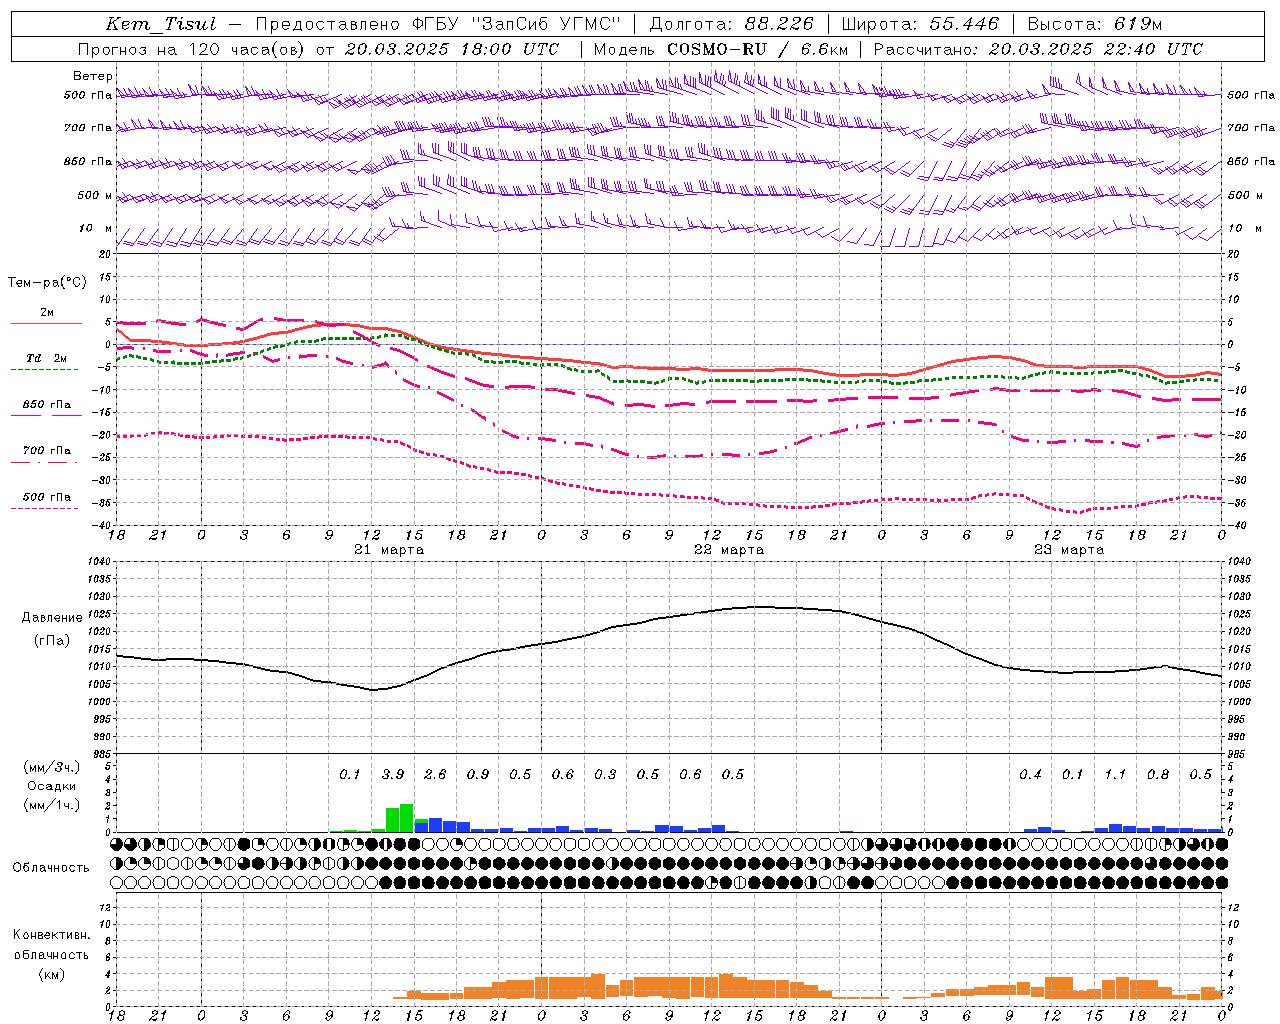Click the 3.9 precipitation total value
The height and width of the screenshot is (1024, 1280).
tap(393, 775)
